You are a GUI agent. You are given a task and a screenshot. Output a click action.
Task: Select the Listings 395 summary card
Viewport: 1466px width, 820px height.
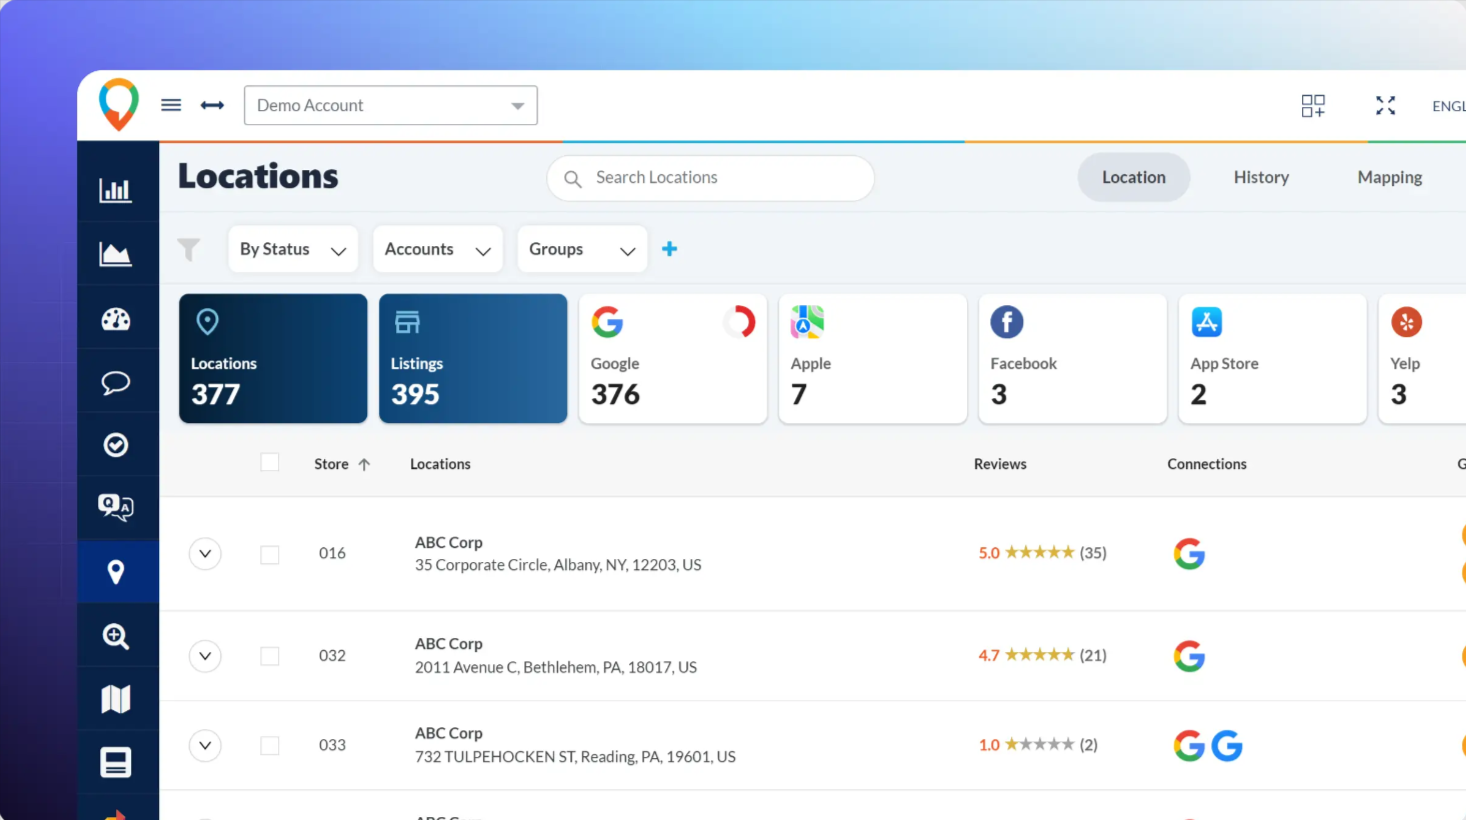coord(473,358)
